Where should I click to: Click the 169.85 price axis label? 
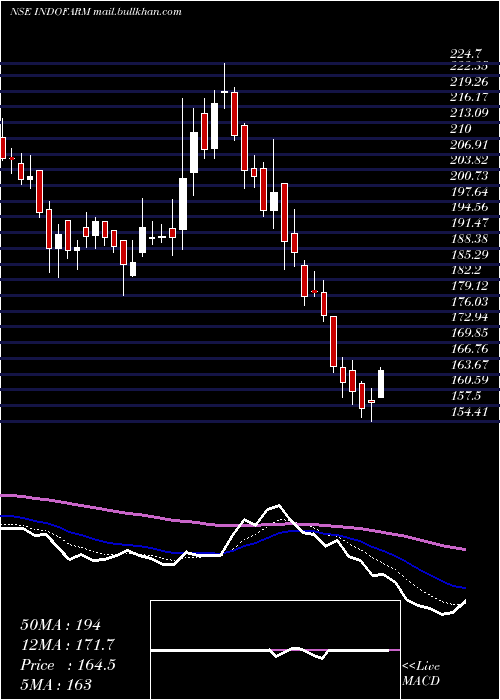[x=471, y=334]
